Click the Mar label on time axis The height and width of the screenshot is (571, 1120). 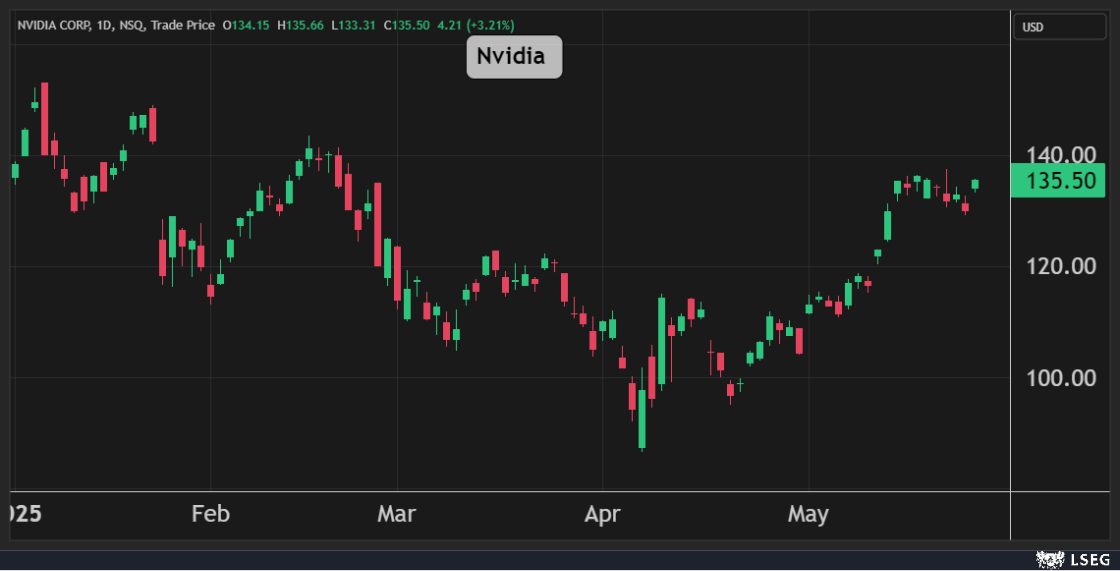click(396, 514)
